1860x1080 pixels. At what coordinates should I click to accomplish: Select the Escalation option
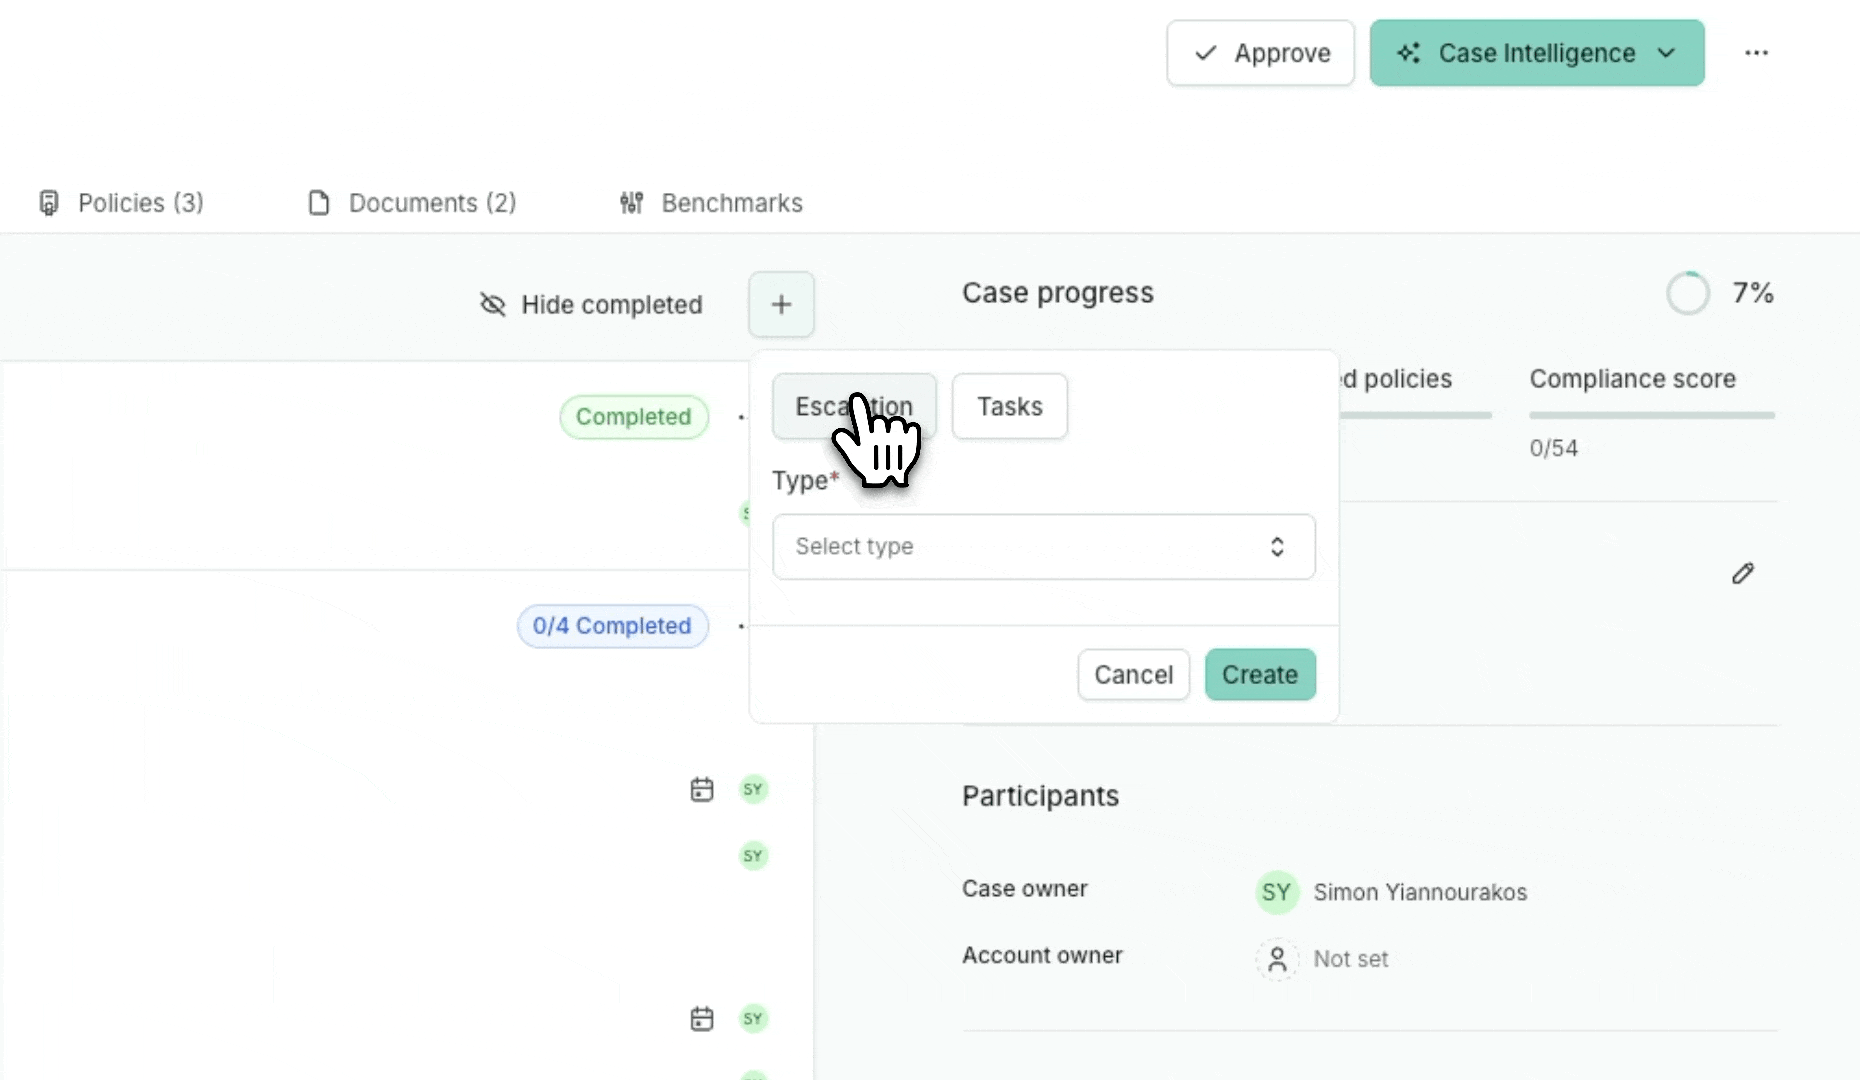coord(854,406)
